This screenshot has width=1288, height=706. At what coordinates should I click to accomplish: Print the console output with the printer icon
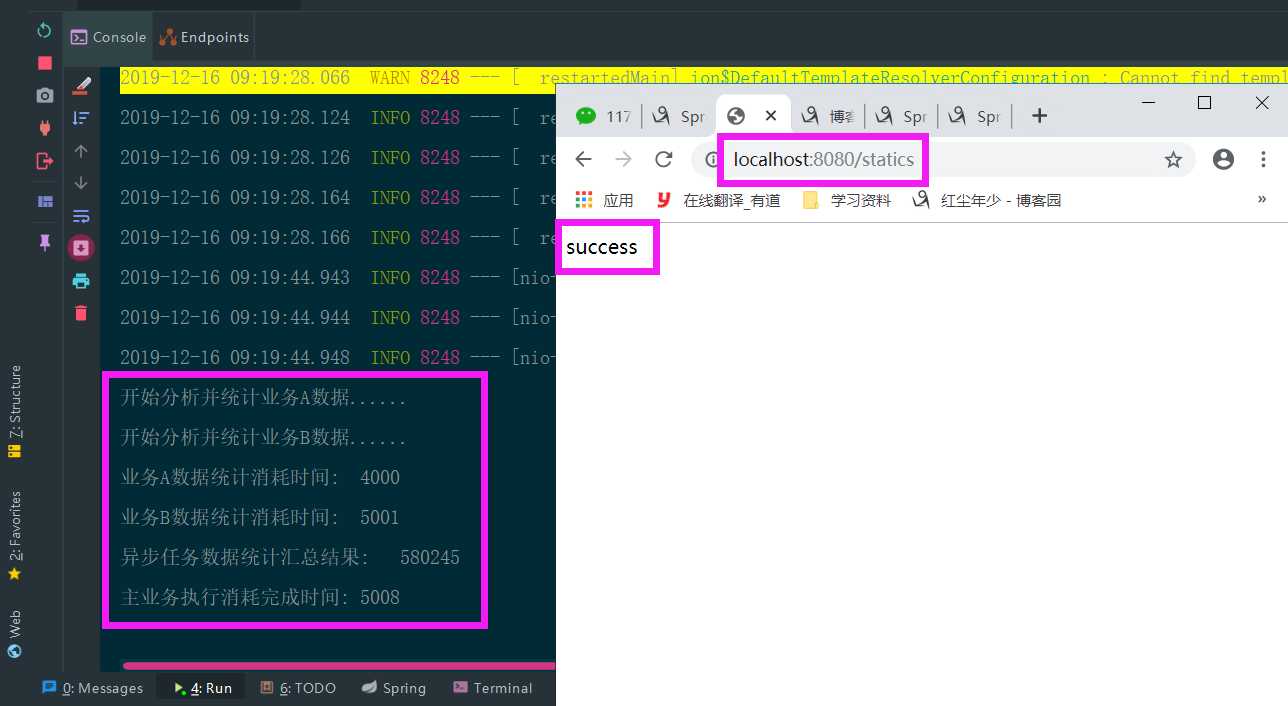click(x=81, y=281)
